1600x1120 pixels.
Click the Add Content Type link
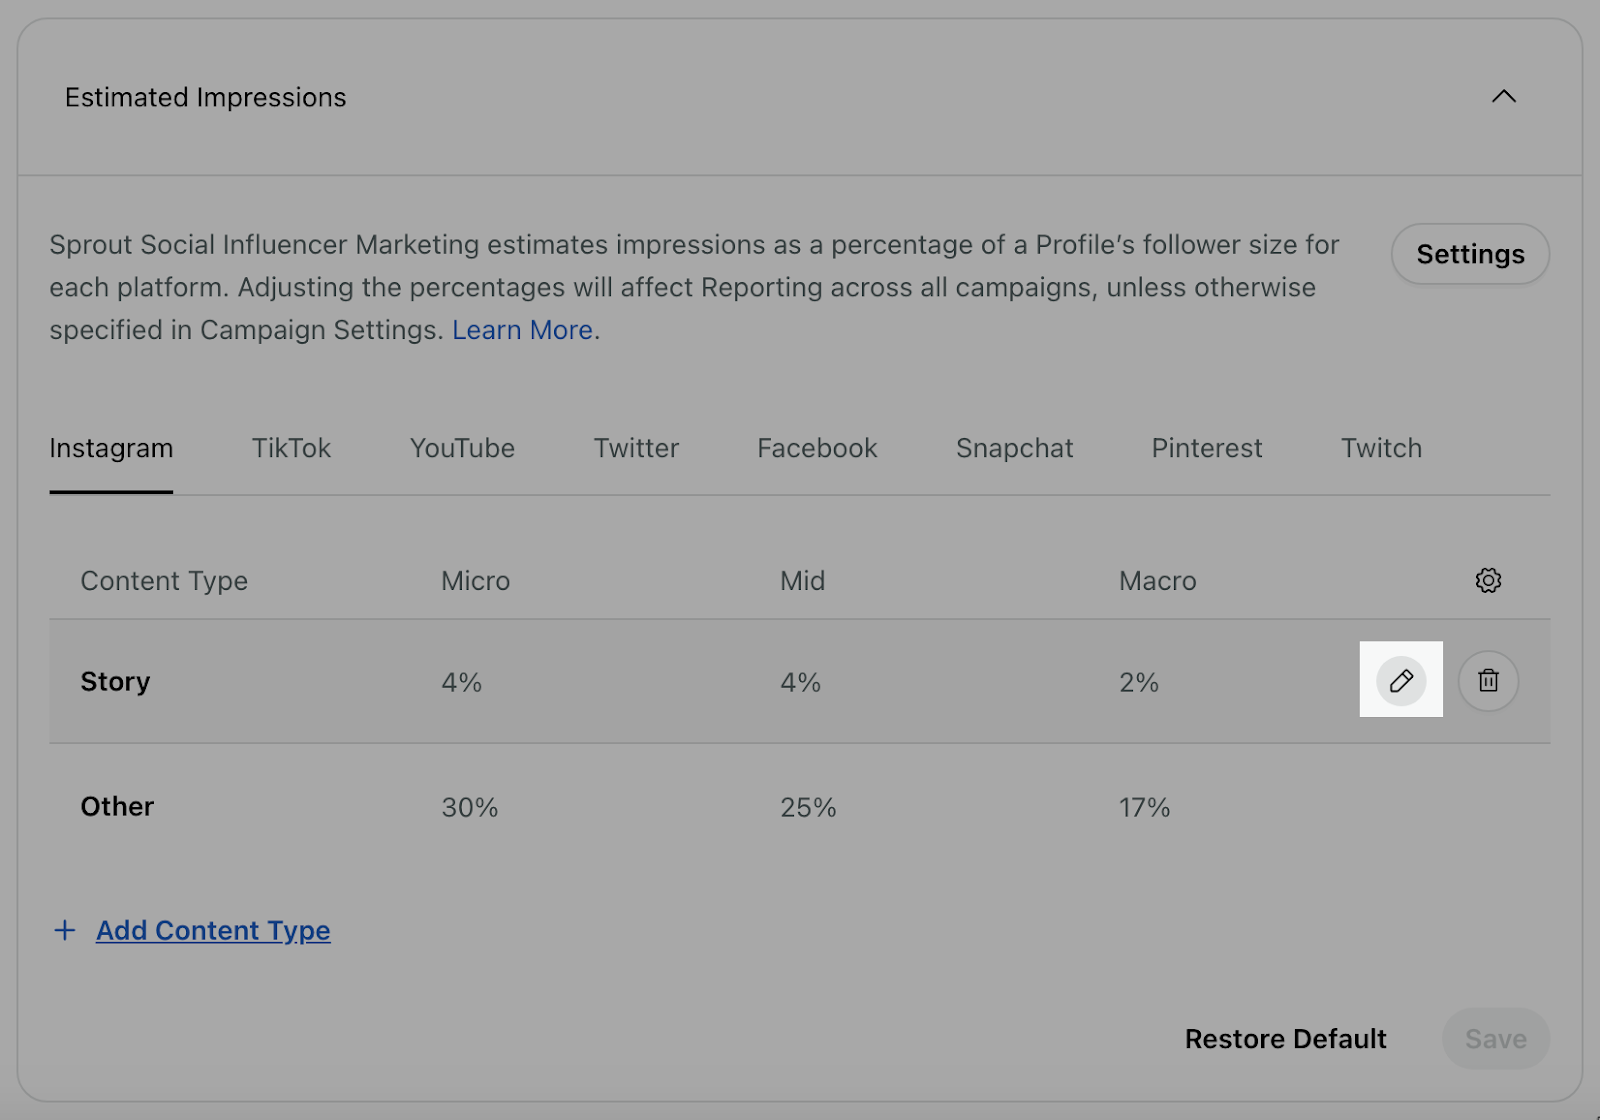tap(213, 930)
